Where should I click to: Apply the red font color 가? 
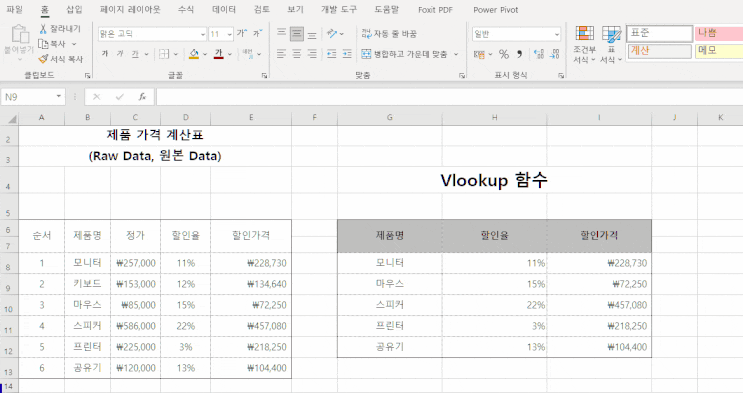(x=218, y=54)
